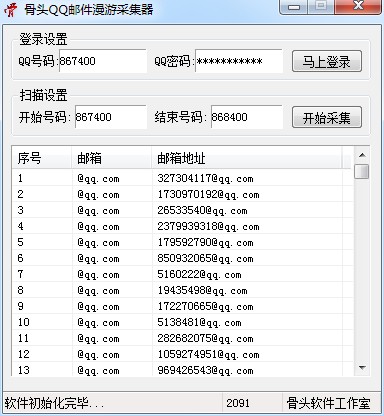This screenshot has height=416, width=384.
Task: Select row 1730970192@qq.com
Action: pos(183,194)
